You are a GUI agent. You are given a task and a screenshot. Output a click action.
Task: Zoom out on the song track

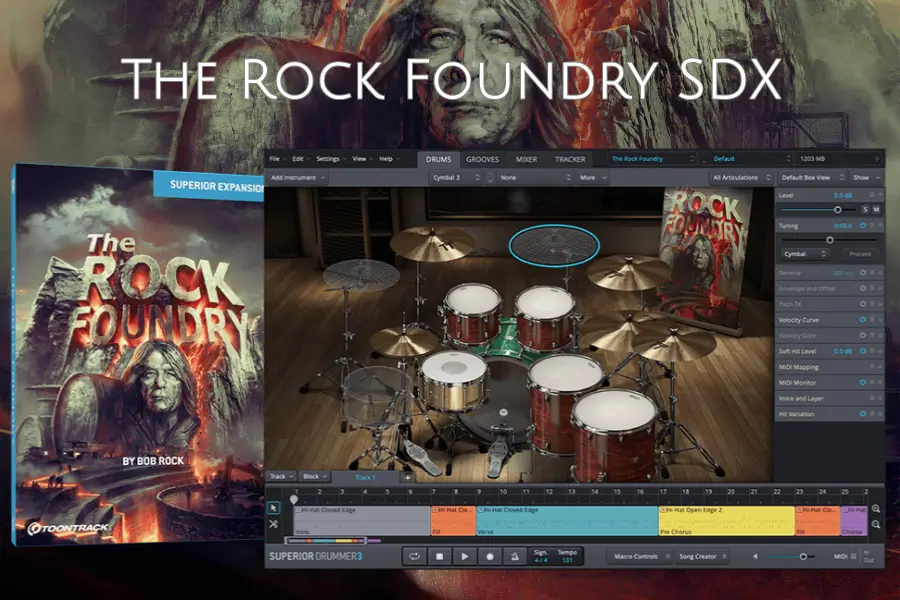pyautogui.click(x=876, y=524)
